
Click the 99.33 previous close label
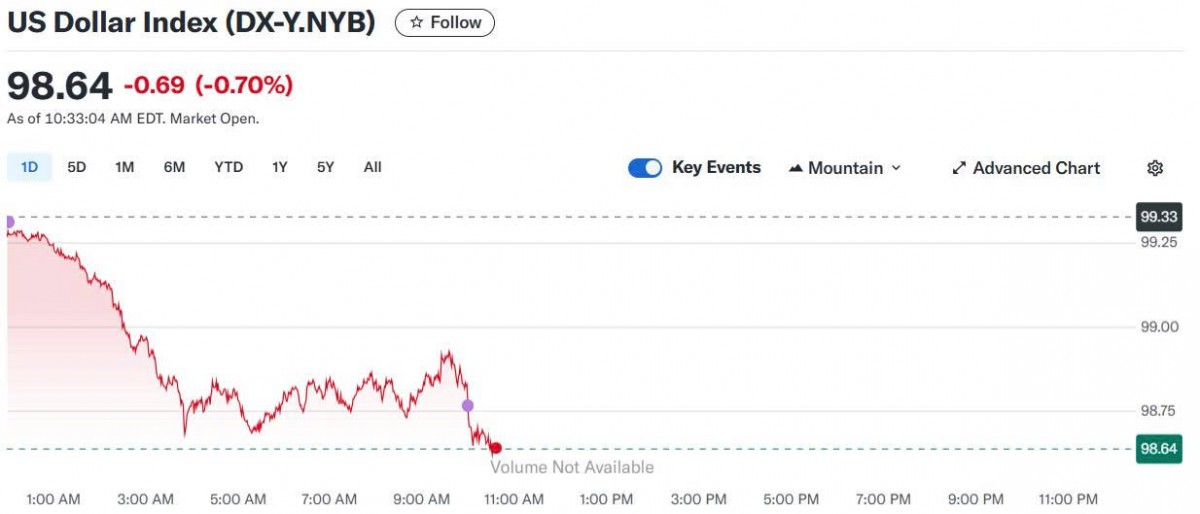[1158, 216]
